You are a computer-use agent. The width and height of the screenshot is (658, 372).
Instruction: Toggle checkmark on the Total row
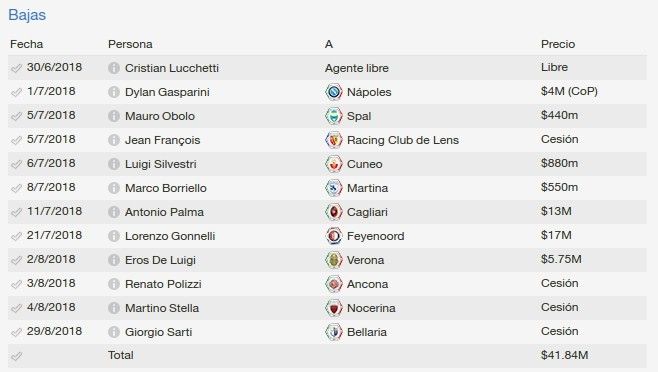pyautogui.click(x=16, y=356)
